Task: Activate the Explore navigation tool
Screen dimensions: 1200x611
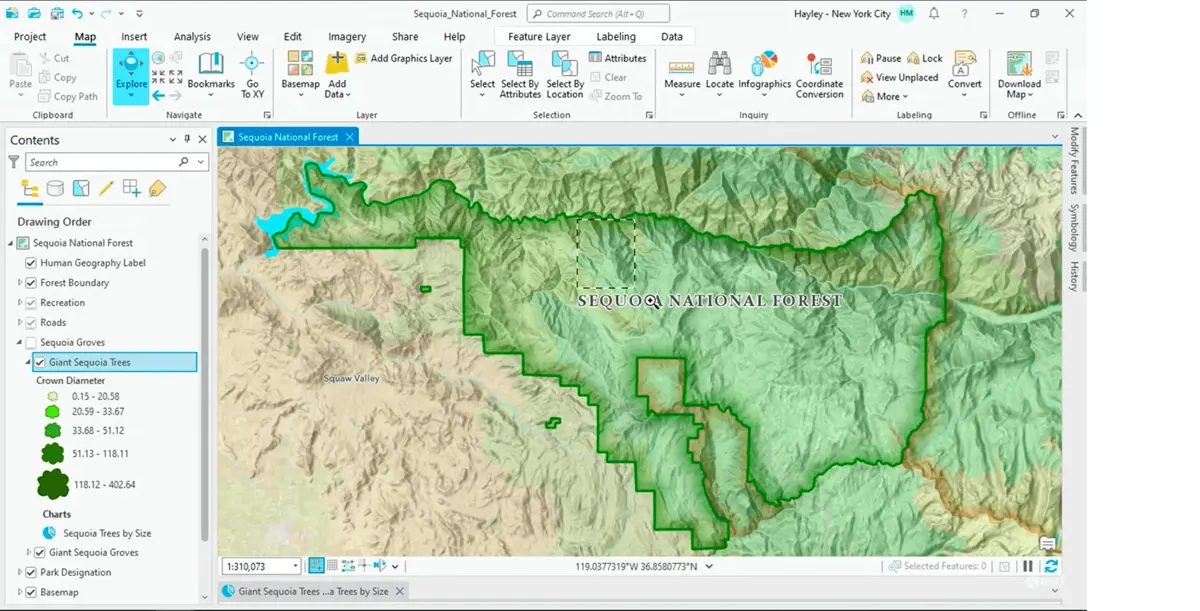Action: [x=131, y=76]
